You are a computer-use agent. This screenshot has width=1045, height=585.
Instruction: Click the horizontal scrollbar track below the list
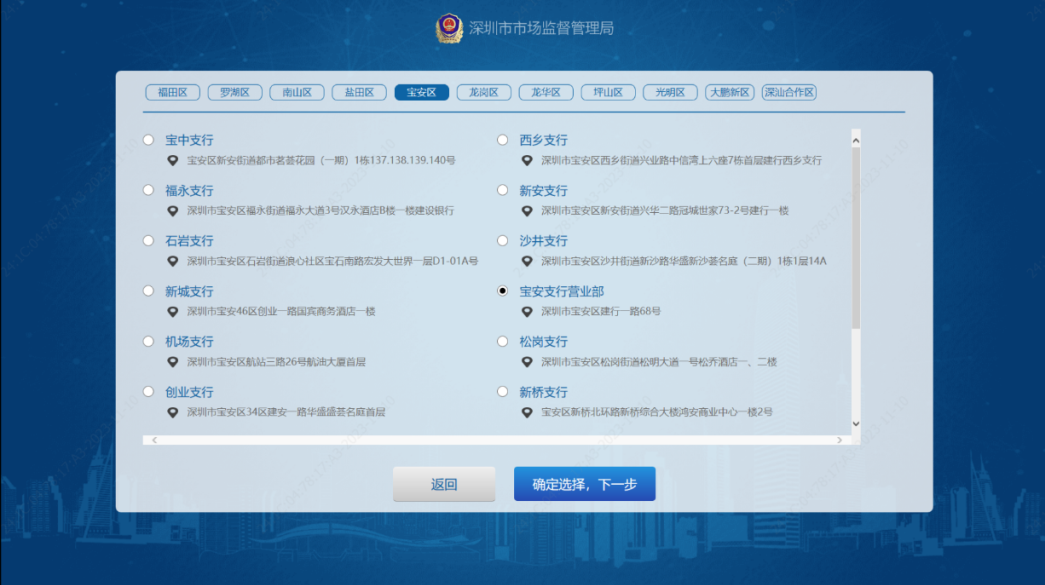(497, 440)
